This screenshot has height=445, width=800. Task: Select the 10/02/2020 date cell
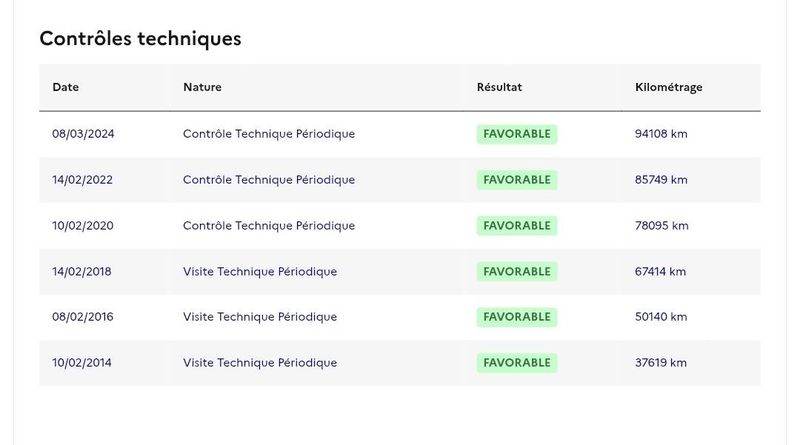tap(83, 226)
